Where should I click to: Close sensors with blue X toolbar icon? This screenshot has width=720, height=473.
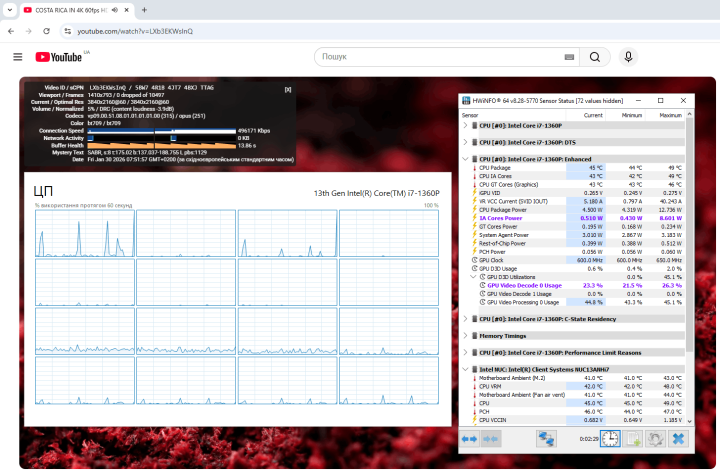tap(678, 439)
